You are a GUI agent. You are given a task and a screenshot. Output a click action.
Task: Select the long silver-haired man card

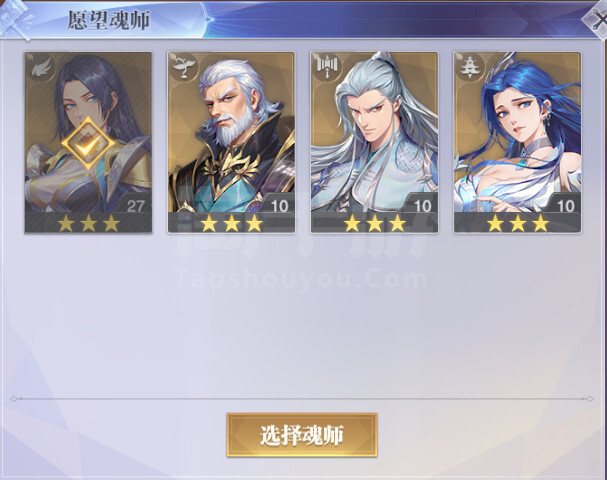click(374, 142)
